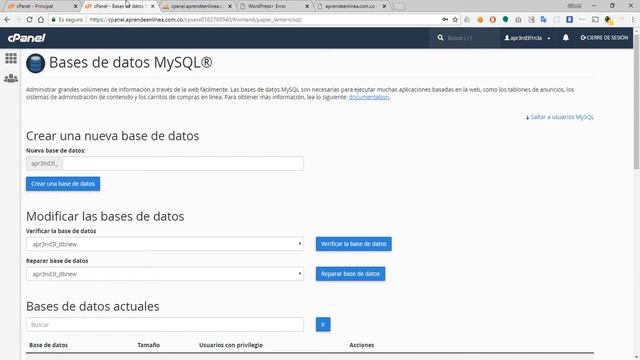Reload the page with refresh icon
This screenshot has height=360, width=640.
pos(29,20)
